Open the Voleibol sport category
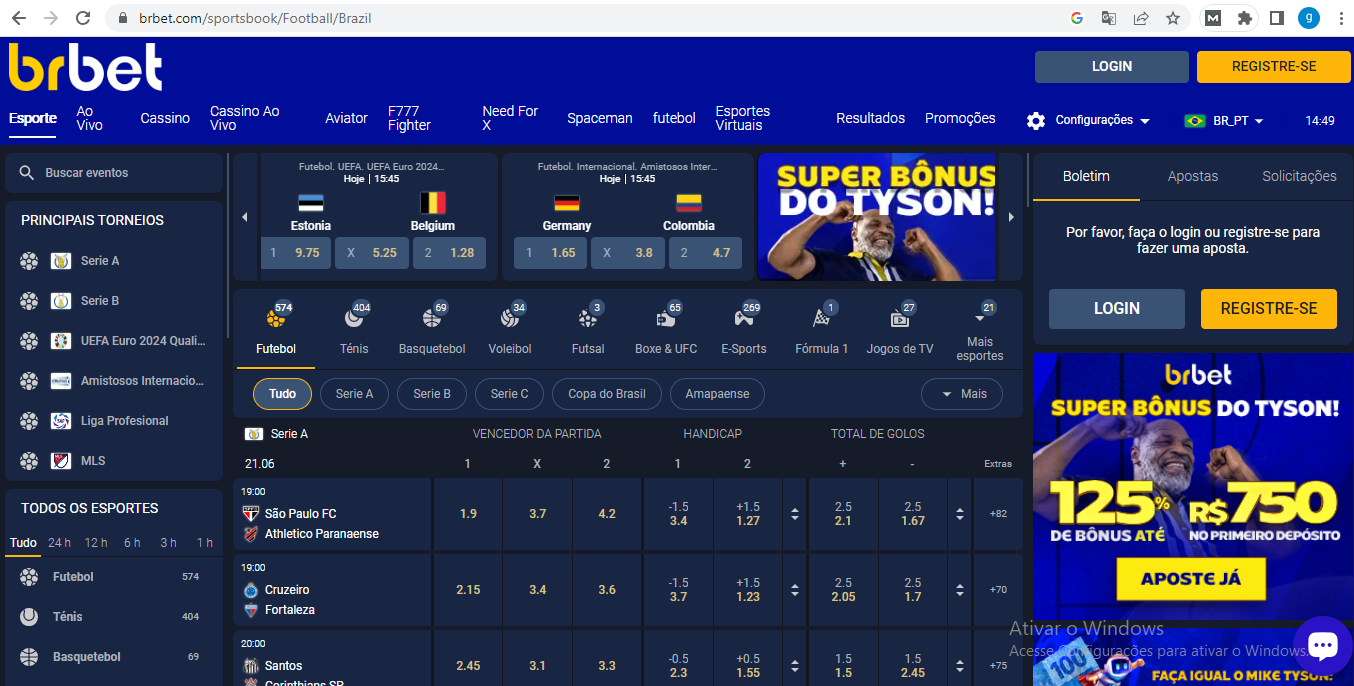The image size is (1354, 686). (509, 319)
